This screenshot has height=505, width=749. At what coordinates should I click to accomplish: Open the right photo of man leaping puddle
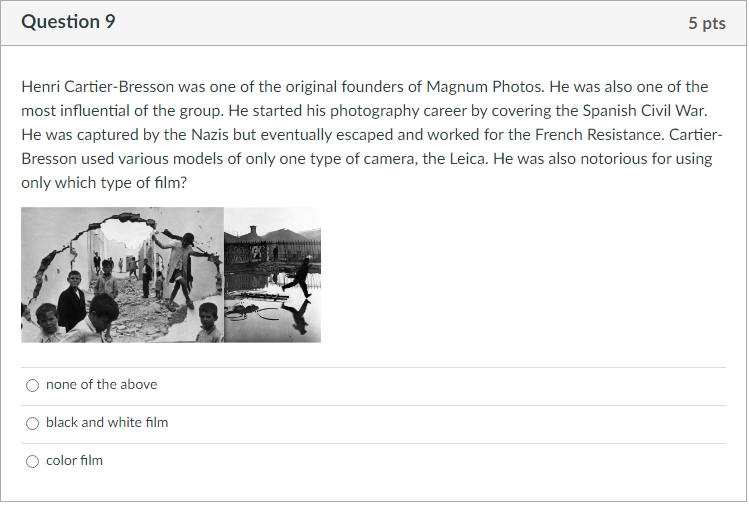coord(273,275)
